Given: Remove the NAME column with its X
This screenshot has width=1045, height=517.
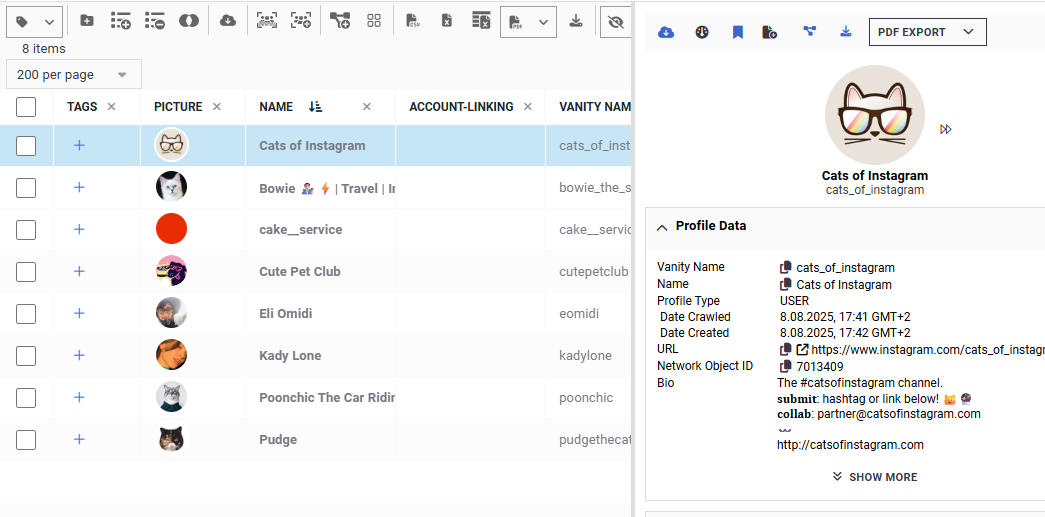Looking at the screenshot, I should tap(367, 107).
